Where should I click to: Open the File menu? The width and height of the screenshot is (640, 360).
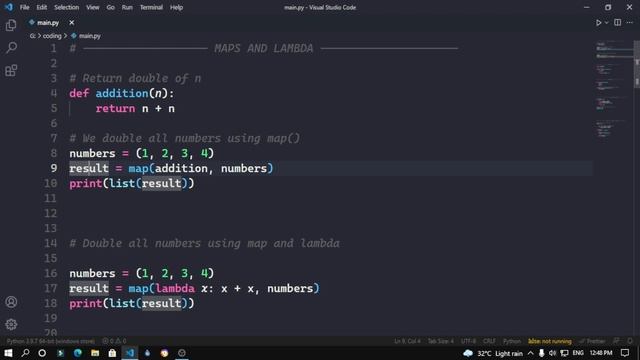point(24,7)
